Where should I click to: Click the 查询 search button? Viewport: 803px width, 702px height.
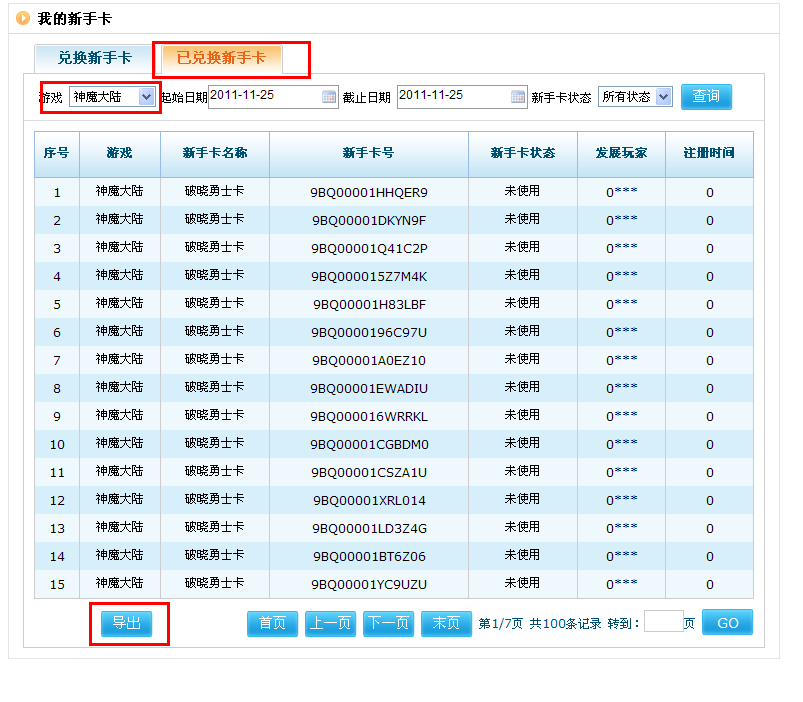pos(706,96)
